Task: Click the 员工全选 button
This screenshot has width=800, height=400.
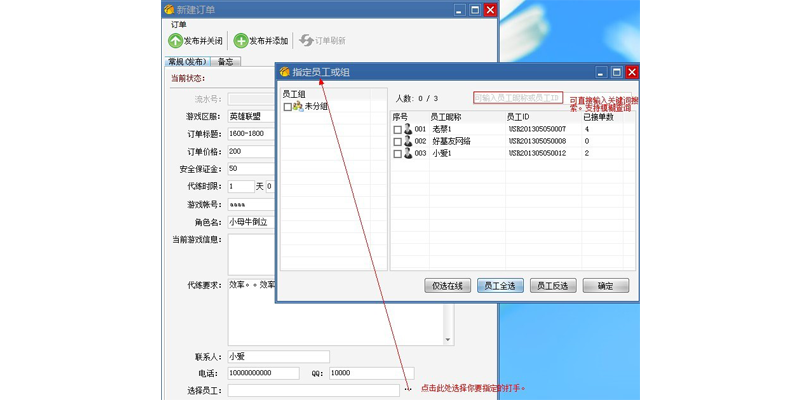Action: (x=501, y=286)
